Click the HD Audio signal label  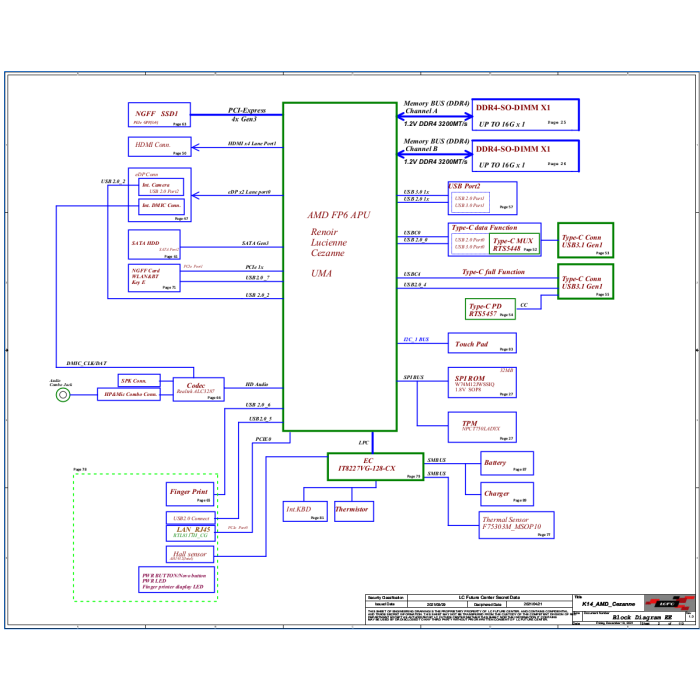pyautogui.click(x=257, y=384)
